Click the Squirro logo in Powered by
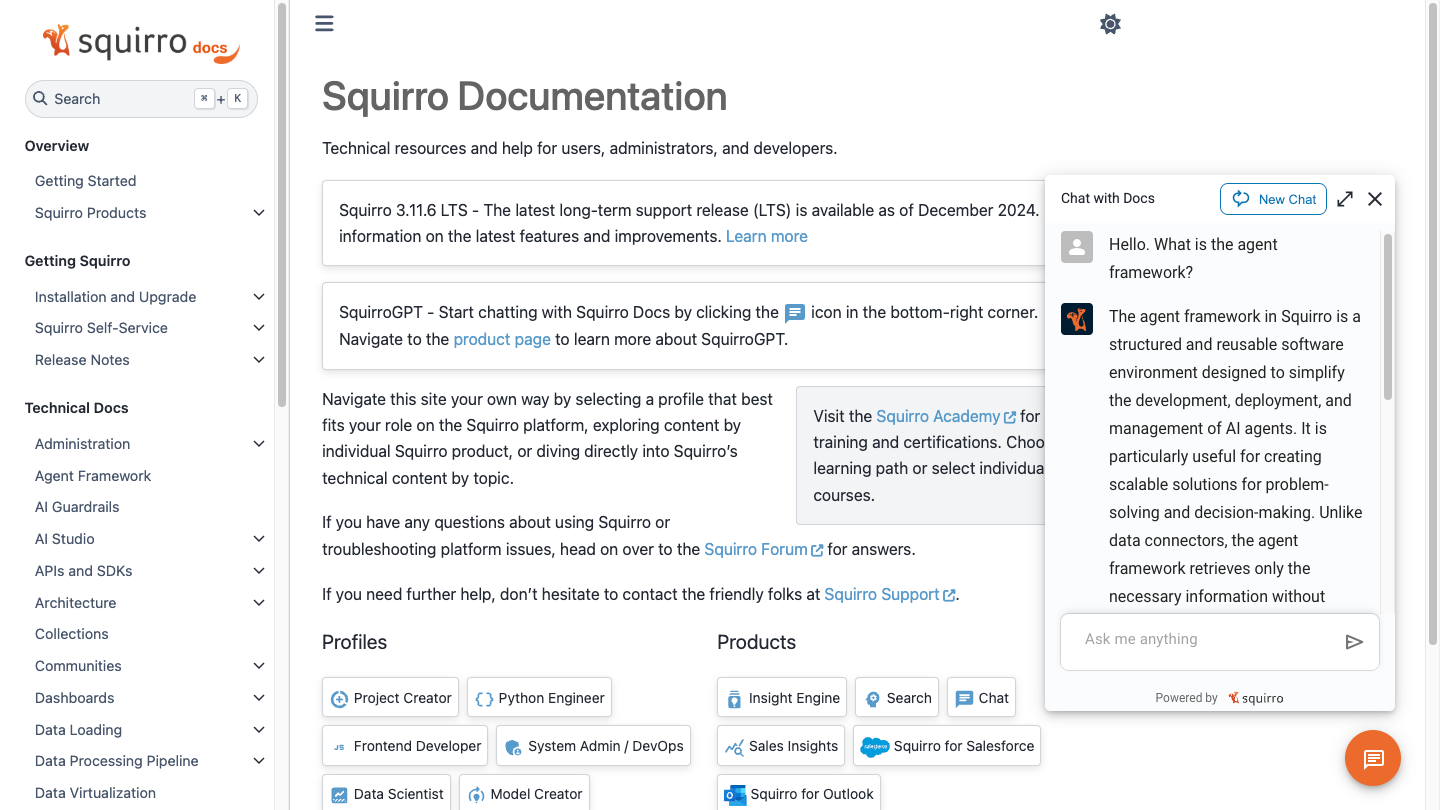Image resolution: width=1440 pixels, height=810 pixels. pos(1256,698)
